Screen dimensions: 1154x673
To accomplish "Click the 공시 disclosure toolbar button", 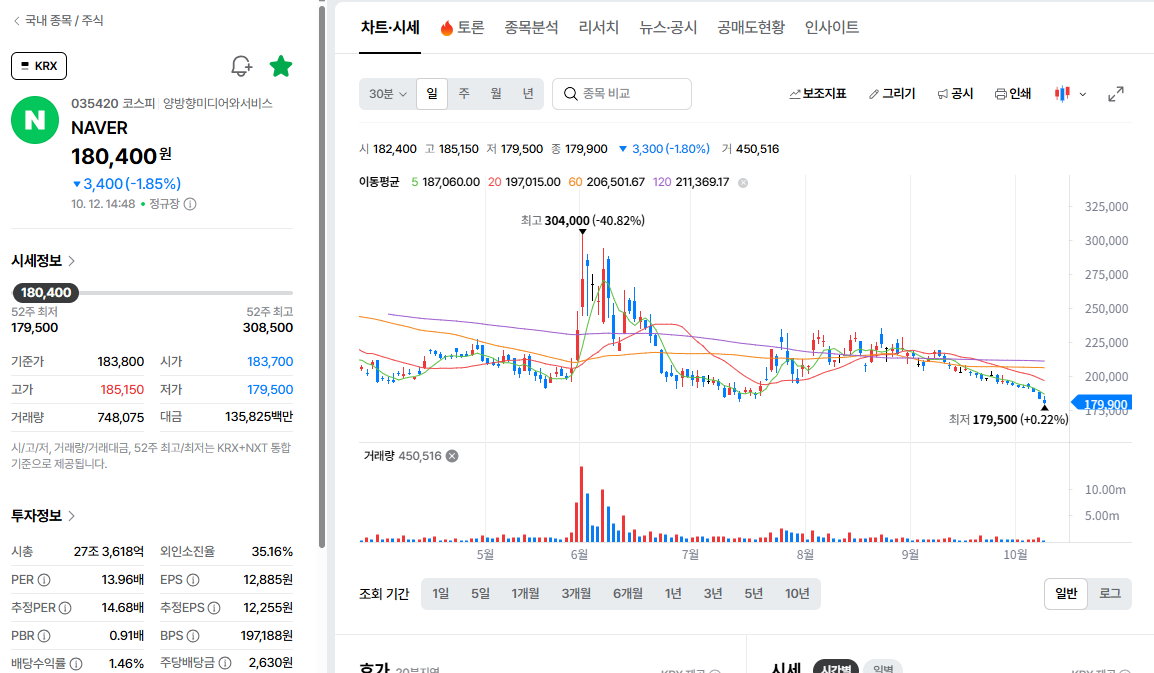I will [x=955, y=94].
